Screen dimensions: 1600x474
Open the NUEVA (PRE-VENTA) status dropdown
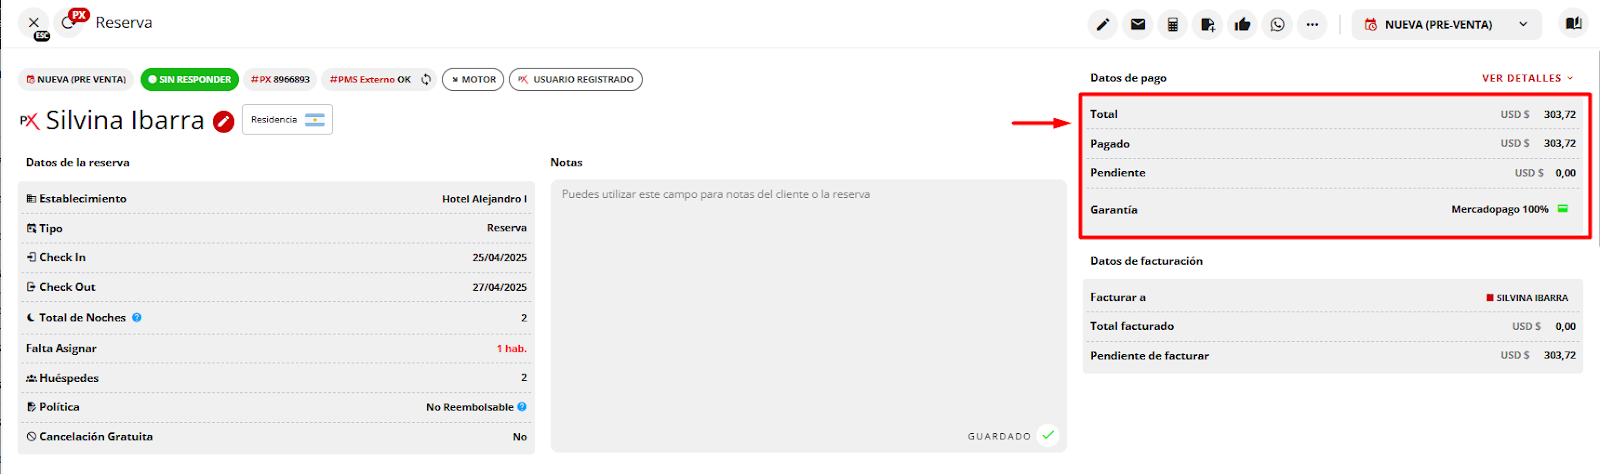[1446, 25]
